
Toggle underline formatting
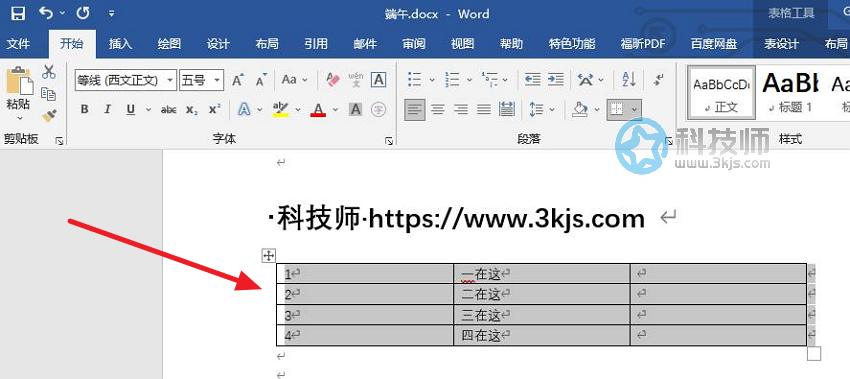(x=131, y=110)
